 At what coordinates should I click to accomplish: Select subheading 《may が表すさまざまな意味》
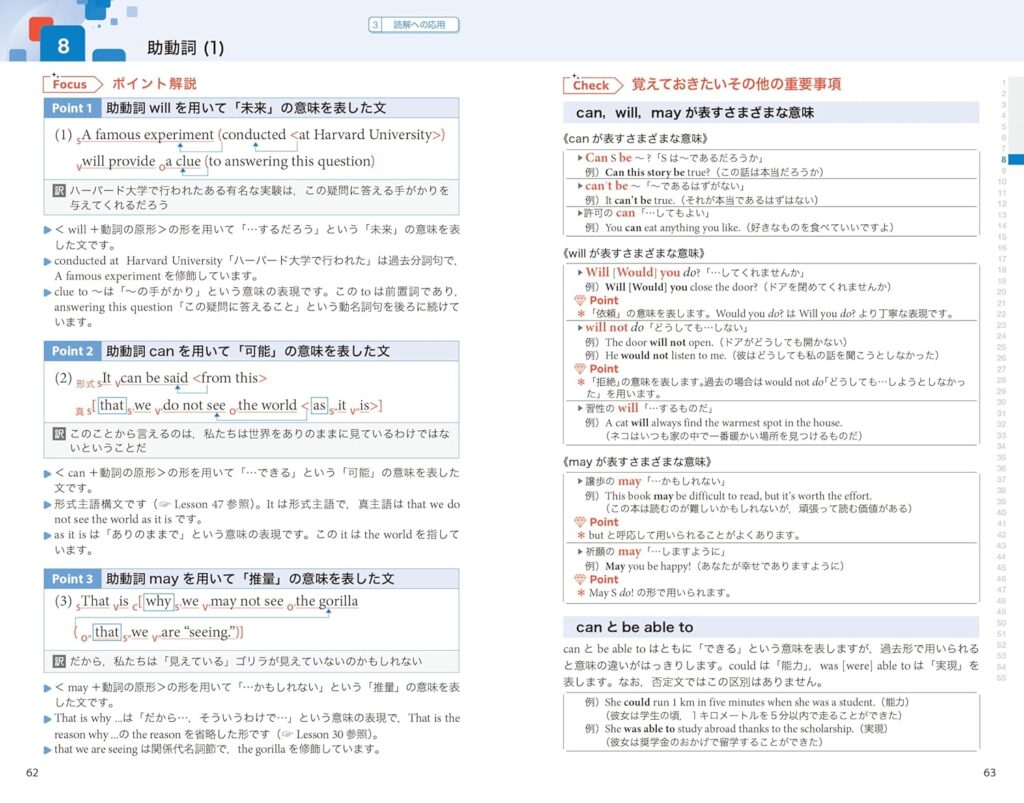pyautogui.click(x=637, y=462)
